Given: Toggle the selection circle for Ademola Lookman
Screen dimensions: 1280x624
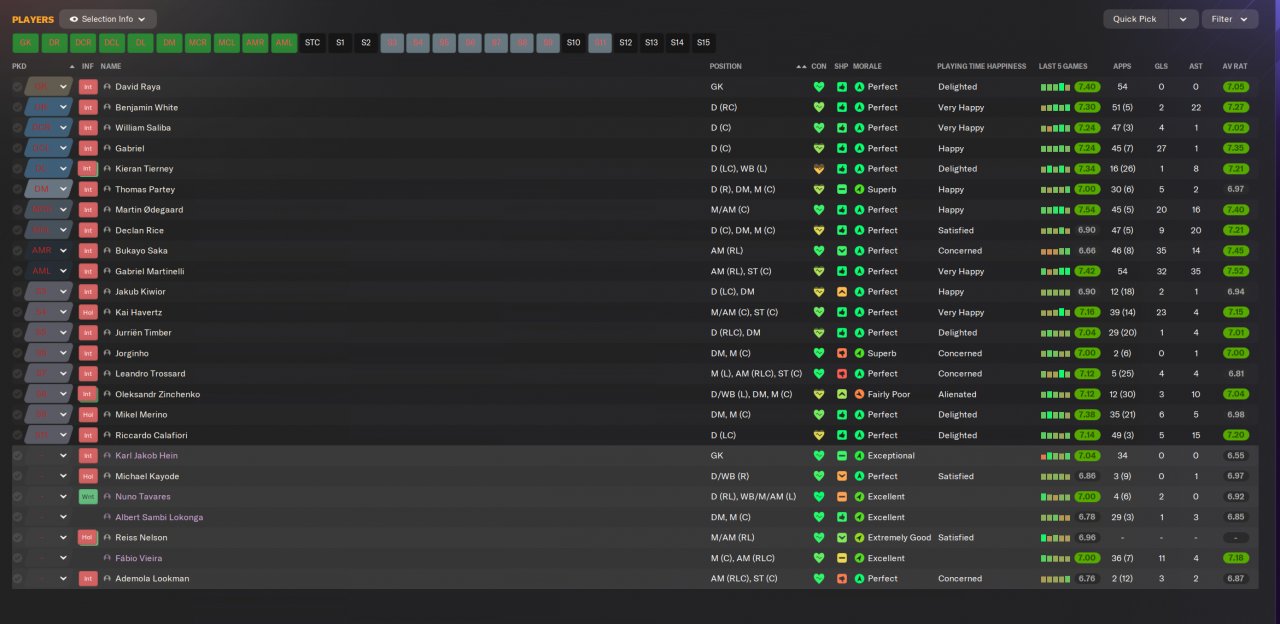Looking at the screenshot, I should coord(17,579).
